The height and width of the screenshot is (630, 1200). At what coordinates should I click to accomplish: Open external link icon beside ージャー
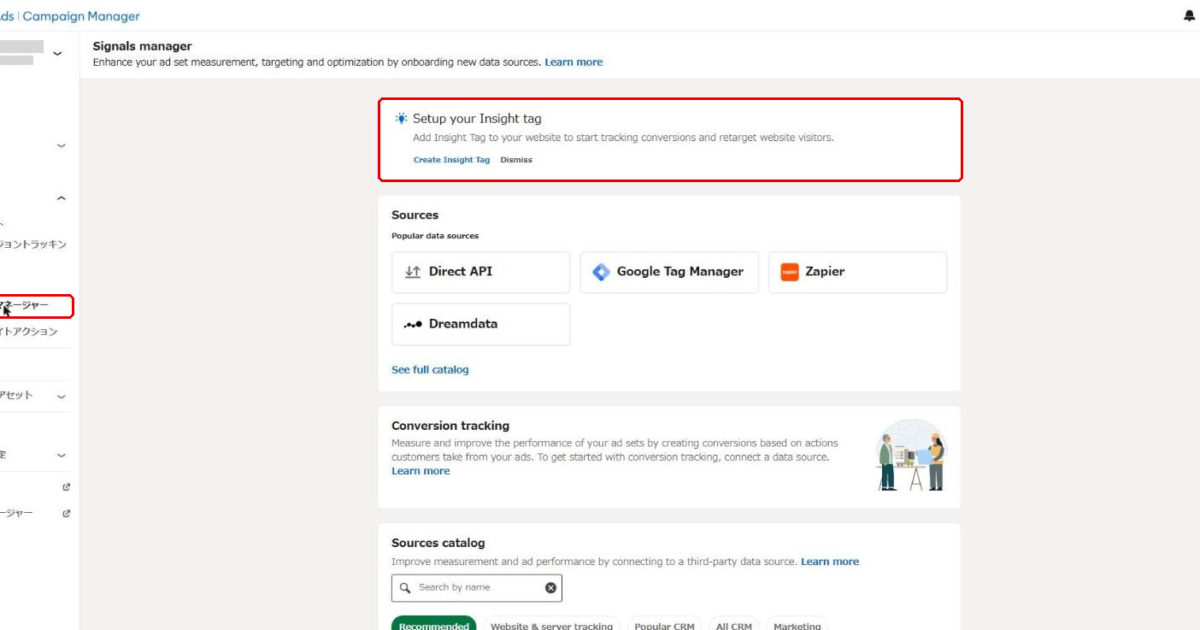[x=66, y=514]
